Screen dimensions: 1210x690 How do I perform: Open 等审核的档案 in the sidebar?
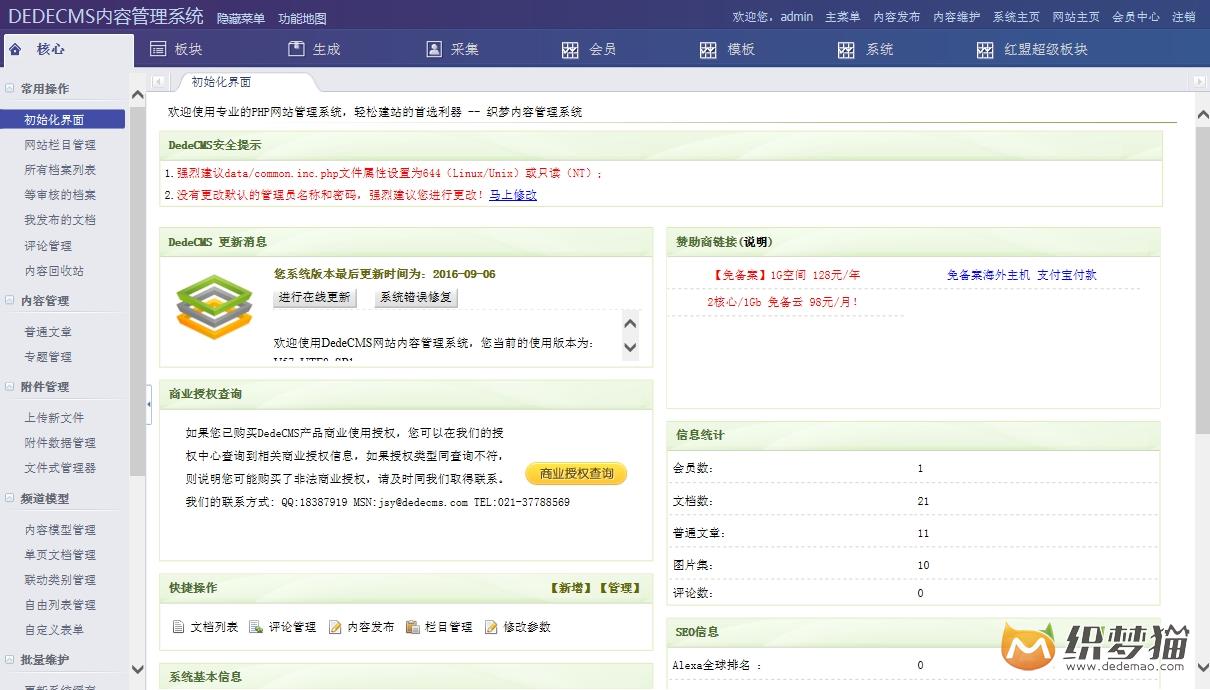click(60, 195)
